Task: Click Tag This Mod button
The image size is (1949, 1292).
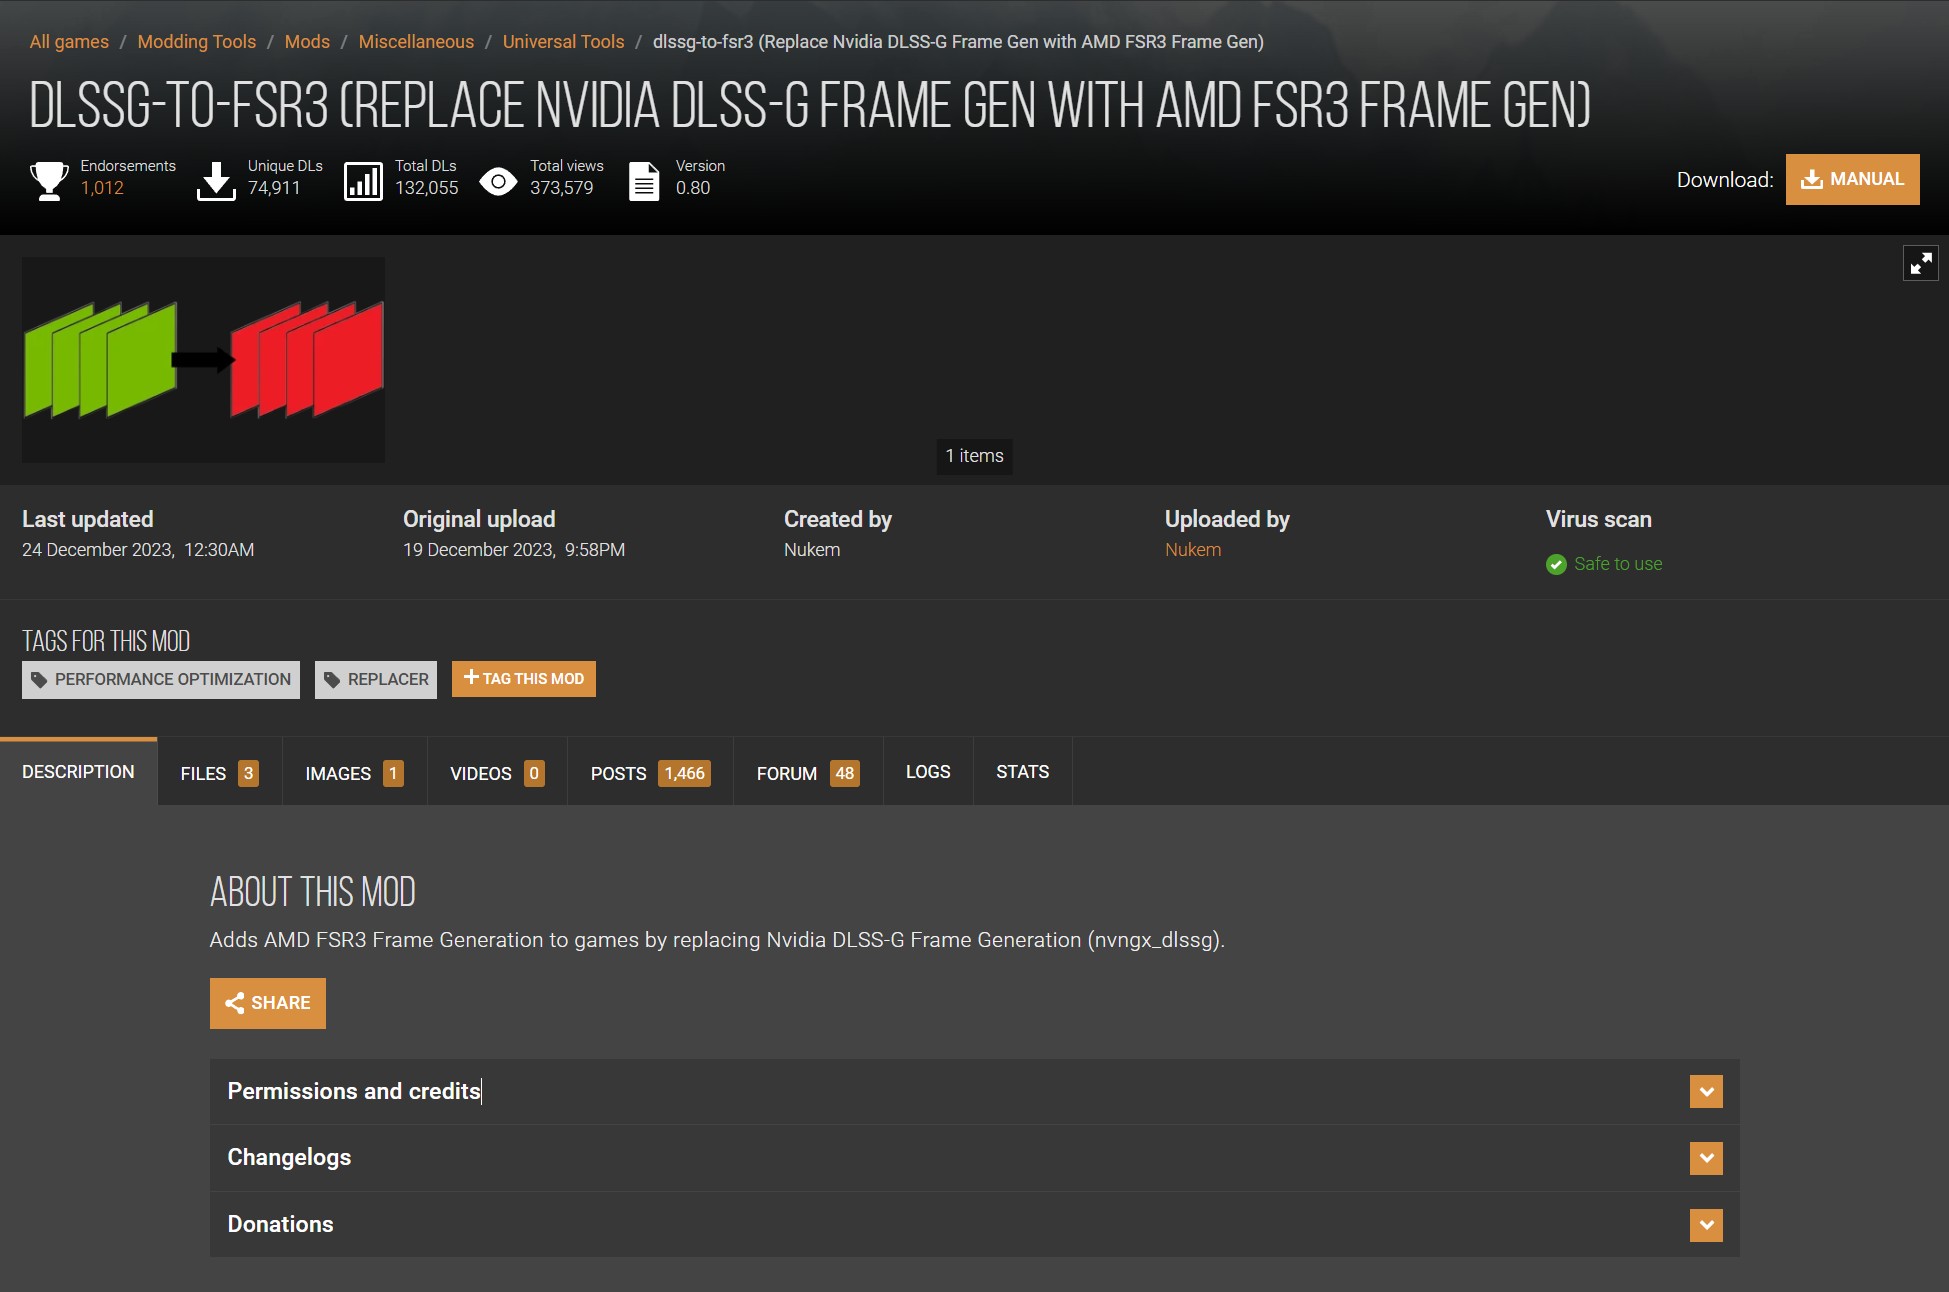Action: pyautogui.click(x=524, y=679)
